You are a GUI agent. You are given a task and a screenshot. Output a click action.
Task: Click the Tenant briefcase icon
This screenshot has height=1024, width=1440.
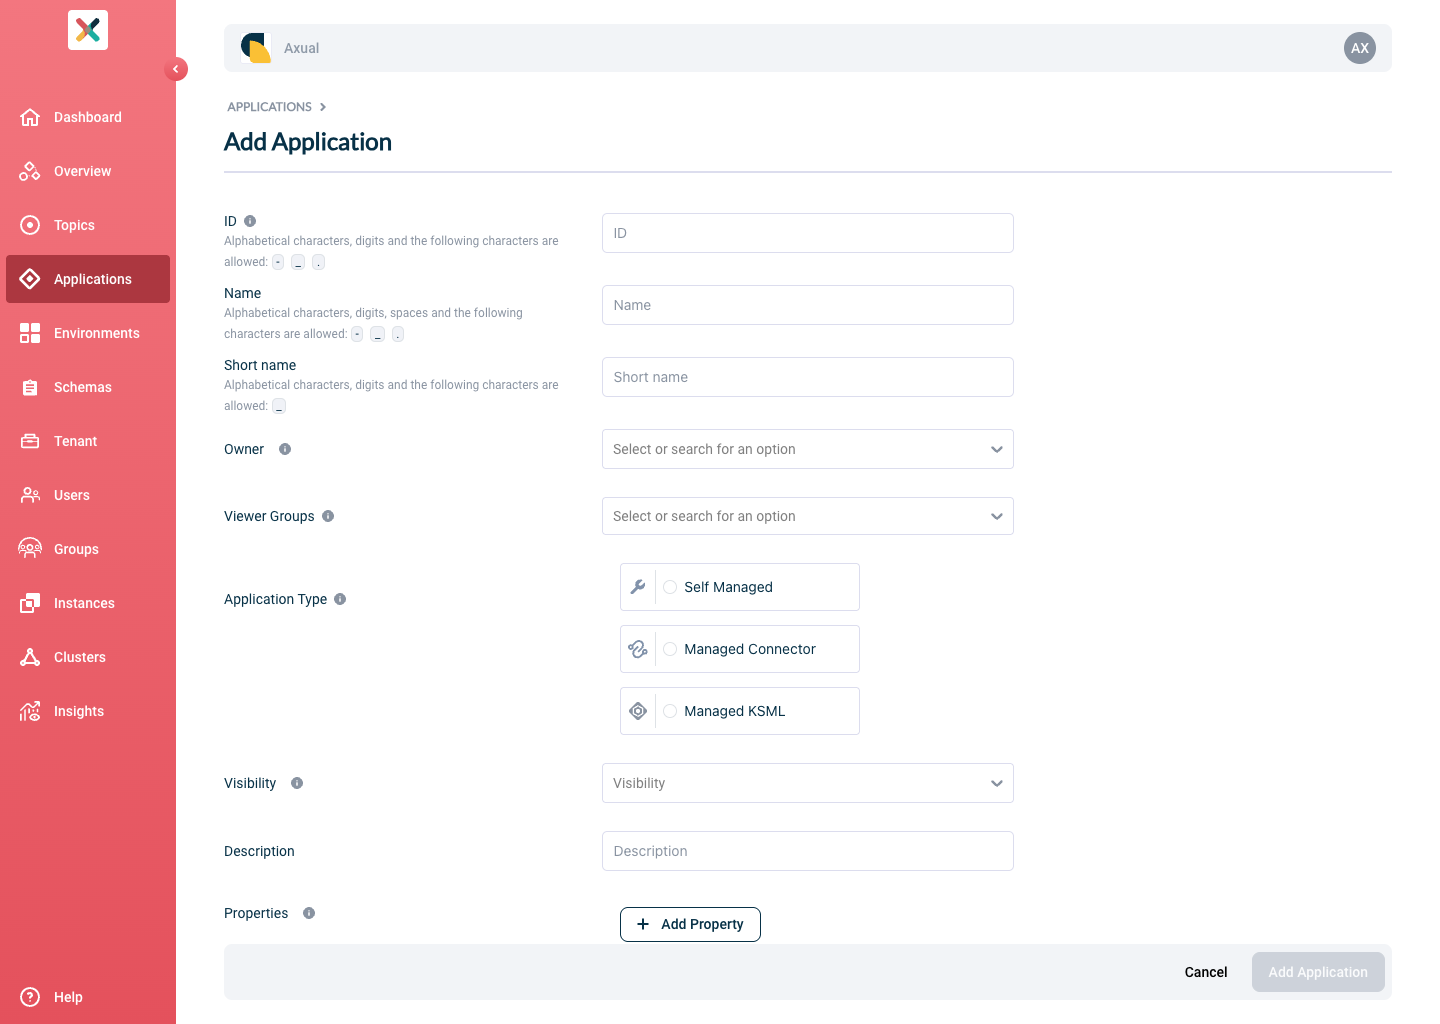coord(30,441)
